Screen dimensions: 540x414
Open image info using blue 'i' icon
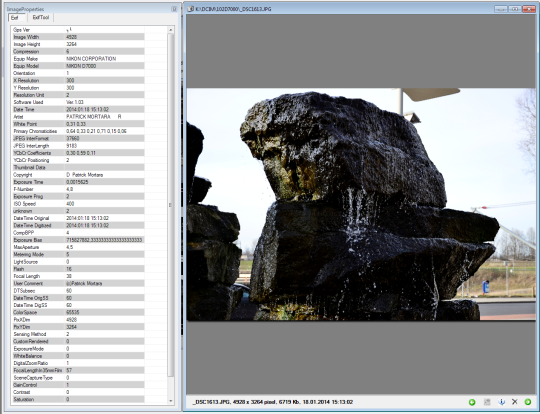(502, 402)
